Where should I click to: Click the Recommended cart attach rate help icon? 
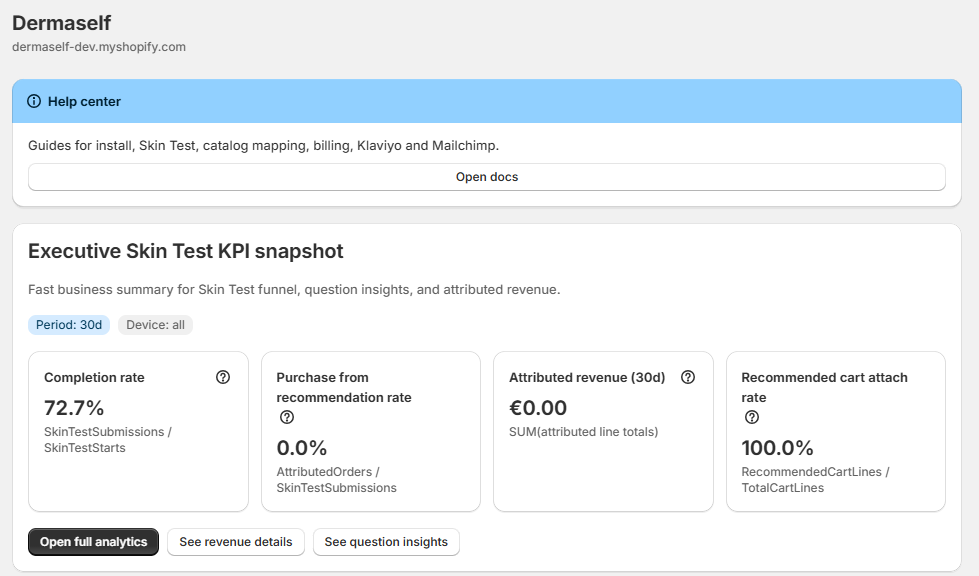pos(752,417)
